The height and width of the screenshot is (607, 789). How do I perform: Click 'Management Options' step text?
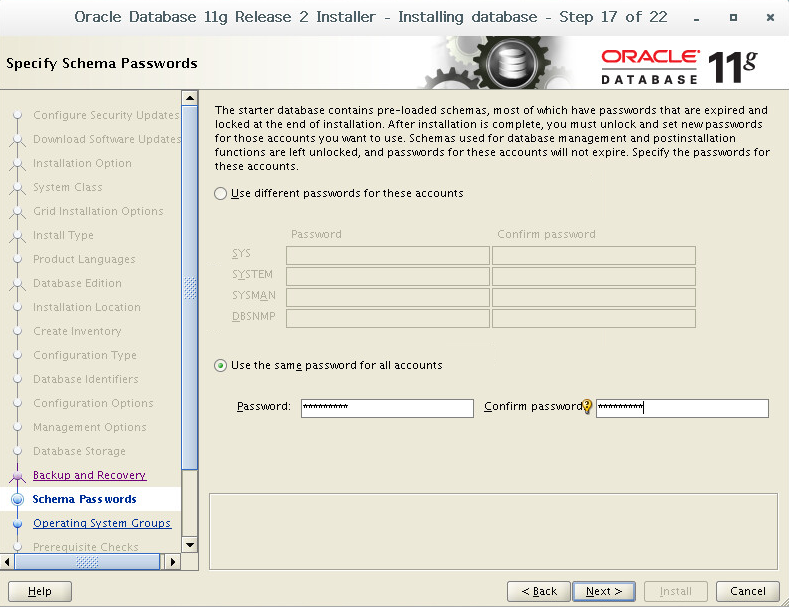click(90, 427)
